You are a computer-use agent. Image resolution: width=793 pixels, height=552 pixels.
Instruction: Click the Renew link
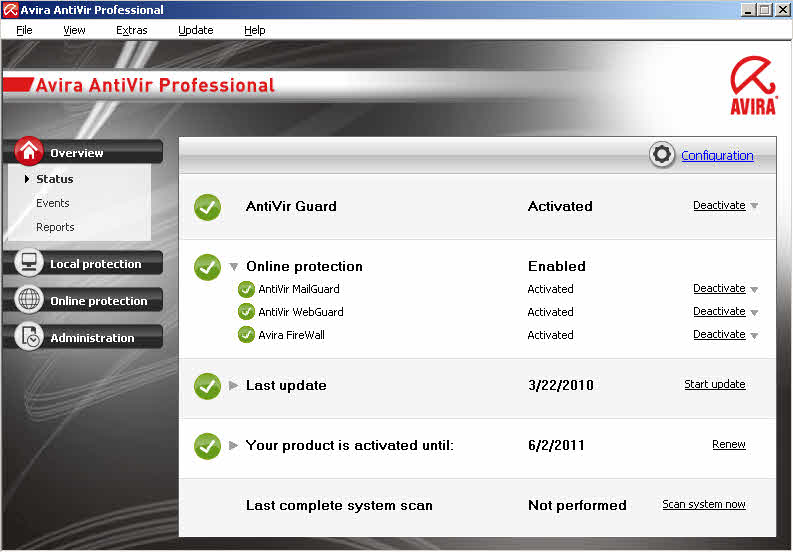click(x=729, y=444)
